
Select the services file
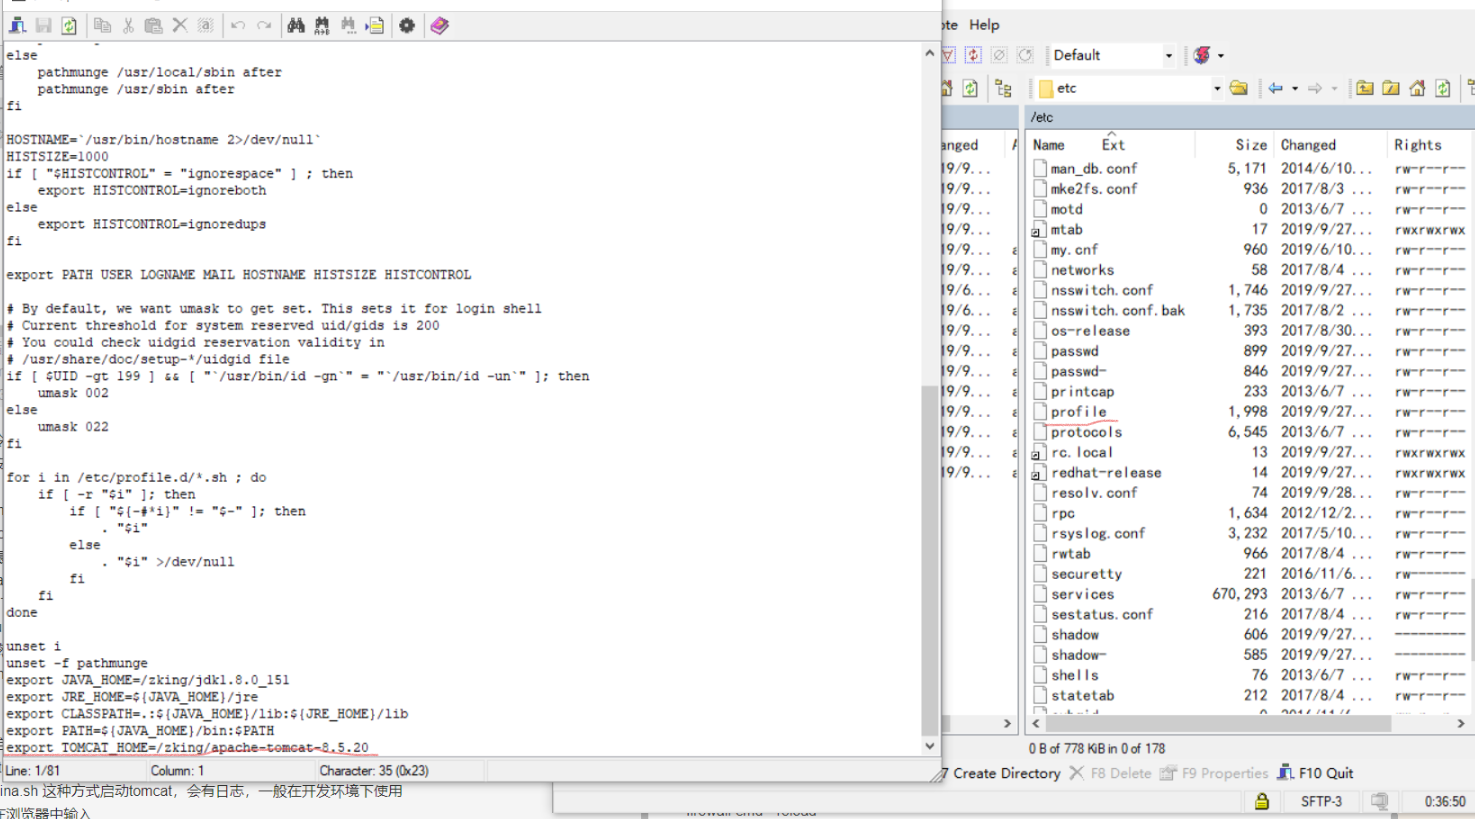pyautogui.click(x=1082, y=594)
